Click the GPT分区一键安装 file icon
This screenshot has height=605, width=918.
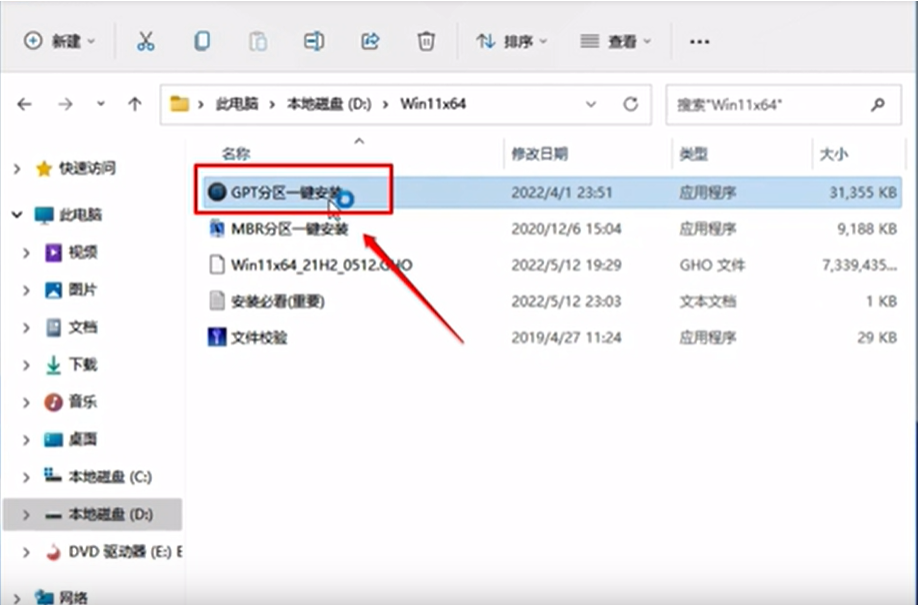point(217,192)
